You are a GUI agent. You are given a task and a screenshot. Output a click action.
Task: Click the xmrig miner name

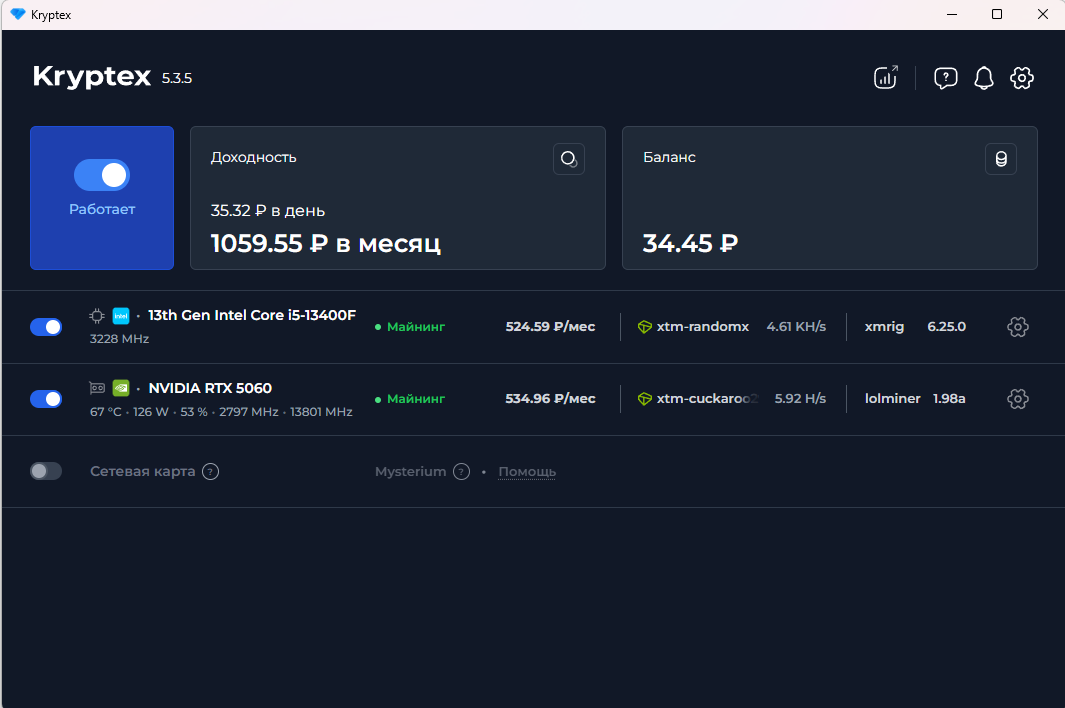pyautogui.click(x=884, y=327)
